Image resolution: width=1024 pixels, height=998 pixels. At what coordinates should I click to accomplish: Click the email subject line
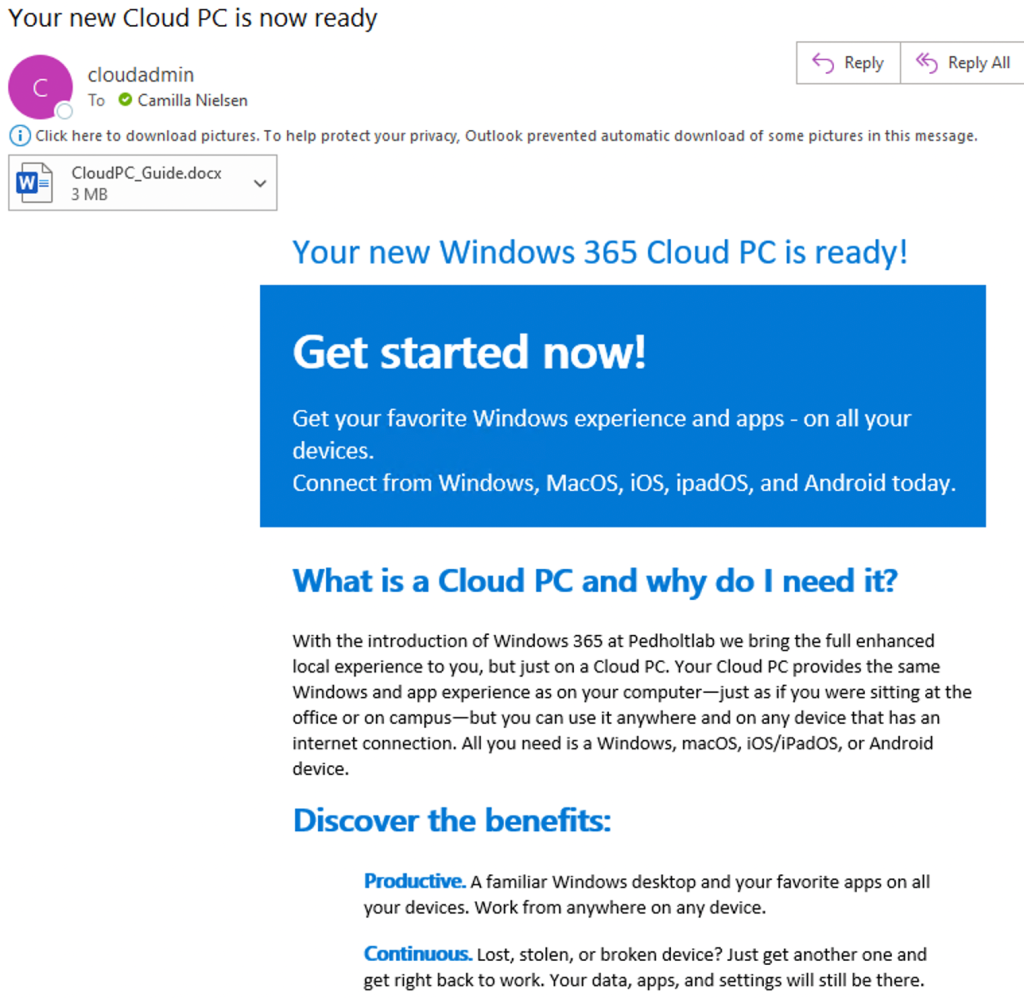tap(193, 18)
